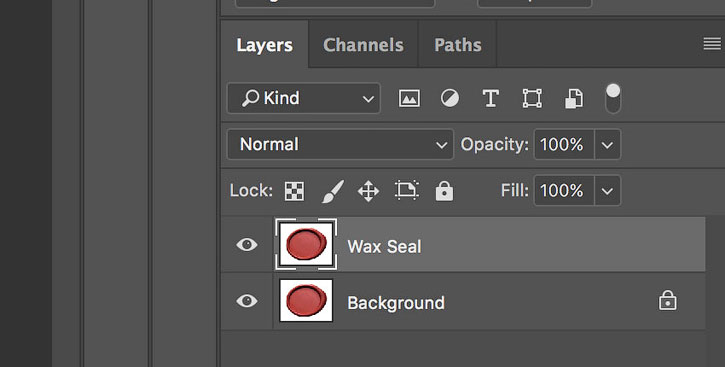The image size is (725, 367).
Task: Switch to the Channels tab
Action: [363, 45]
